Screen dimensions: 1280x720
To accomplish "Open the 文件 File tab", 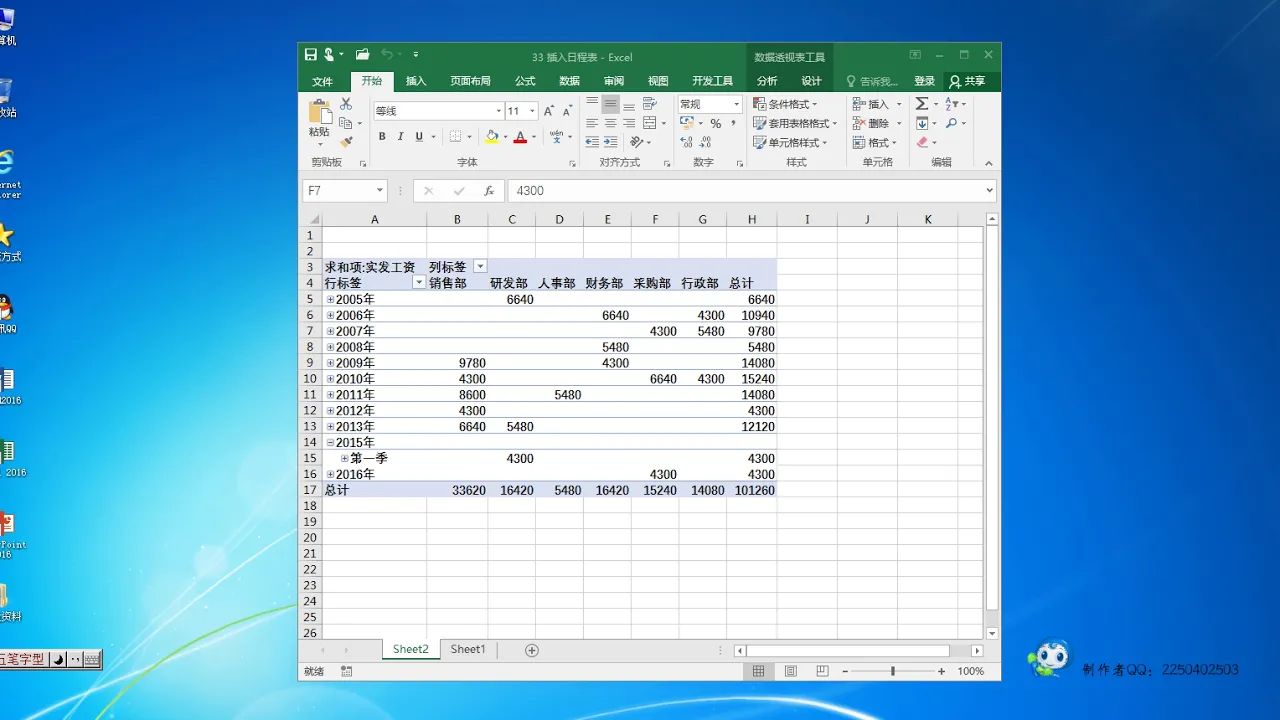I will tap(322, 81).
